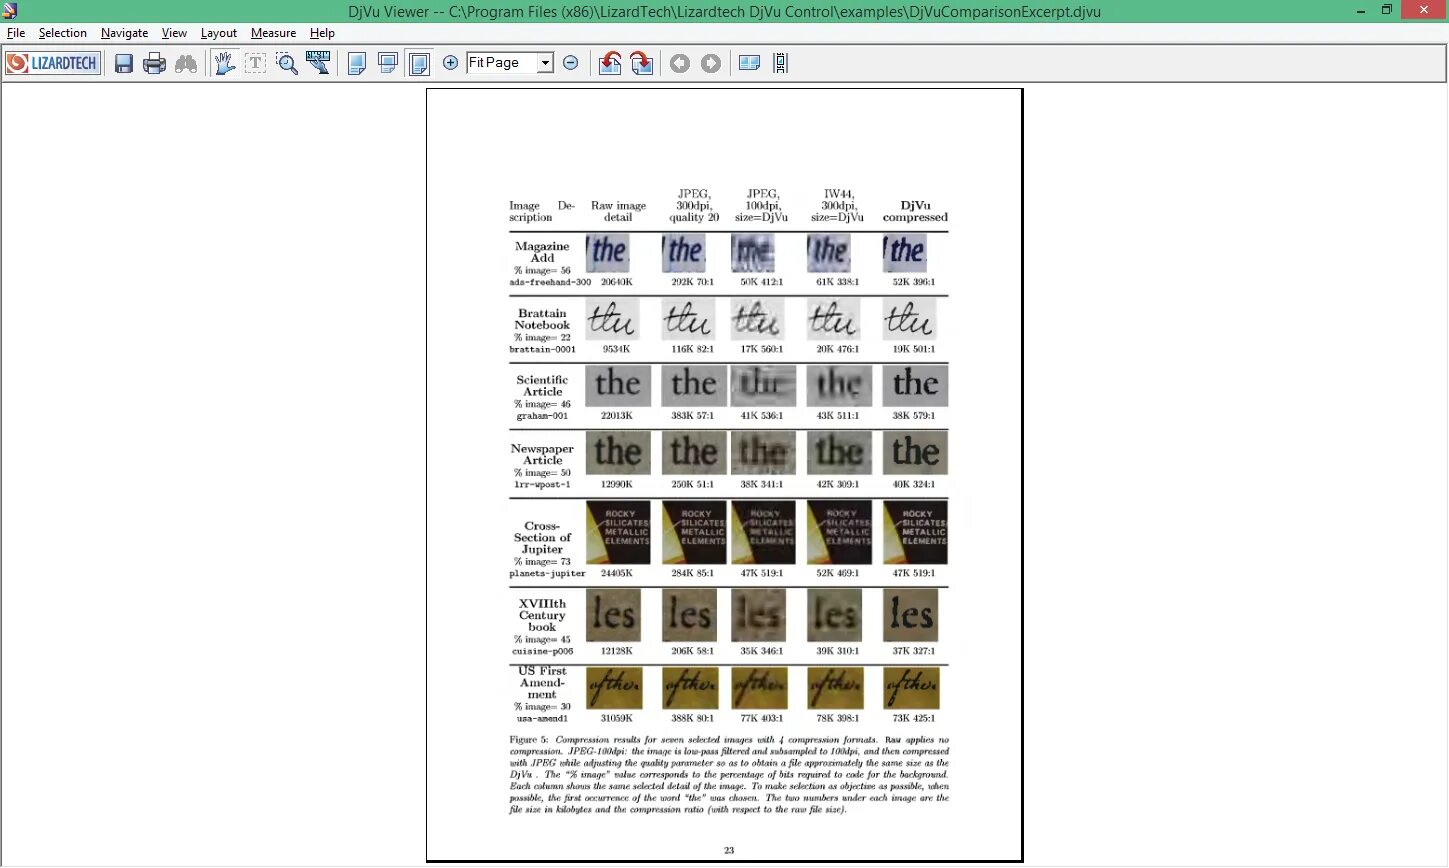The height and width of the screenshot is (868, 1449).
Task: Open the Fit Page zoom dropdown
Action: click(545, 63)
